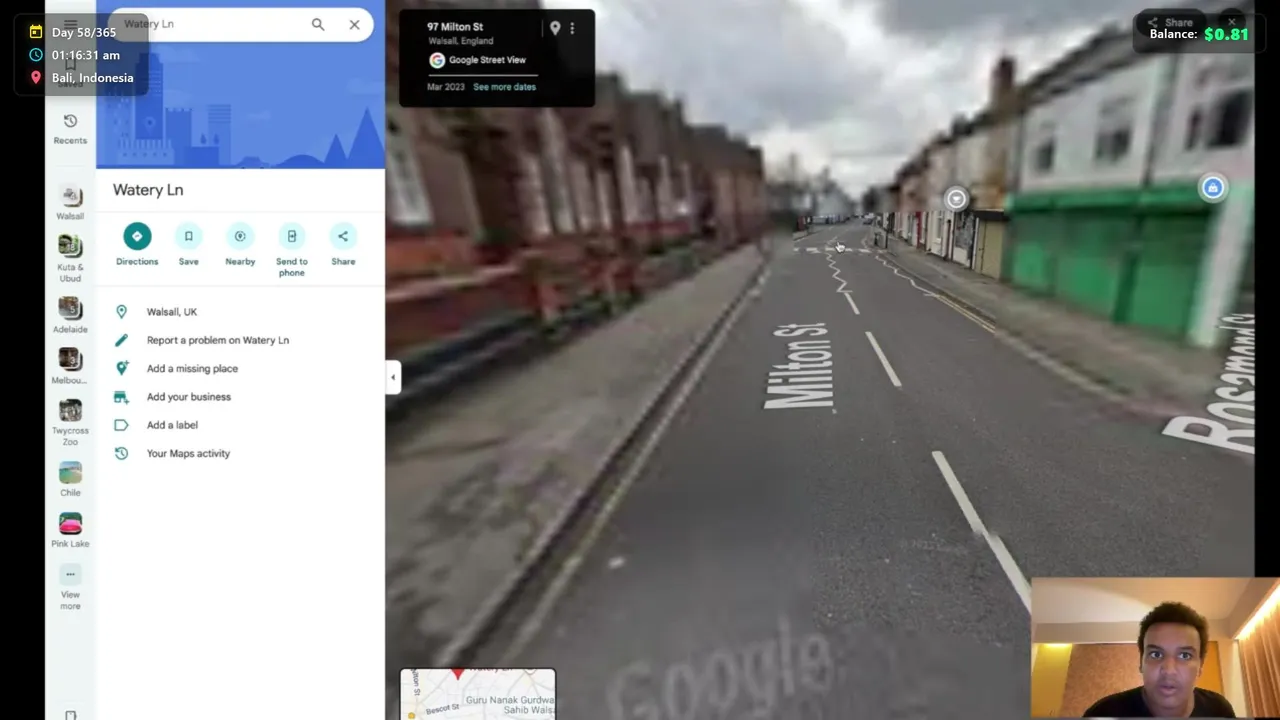Open the Adelaide recent place

coord(70,315)
